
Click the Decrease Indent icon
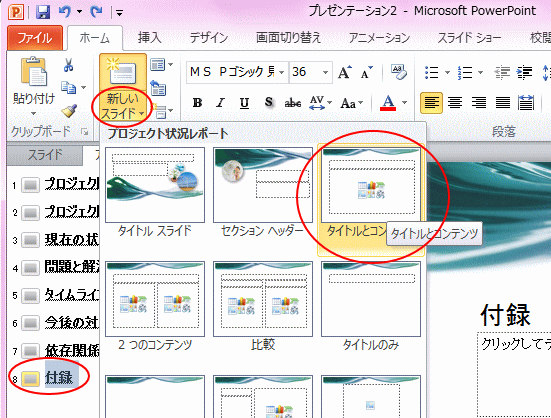click(x=502, y=73)
